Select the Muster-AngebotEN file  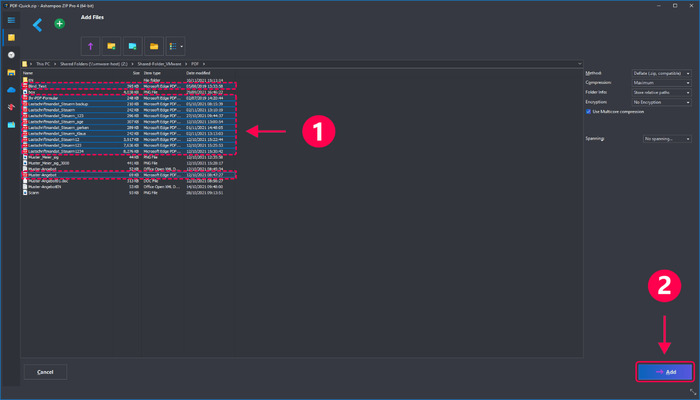[x=129, y=187]
